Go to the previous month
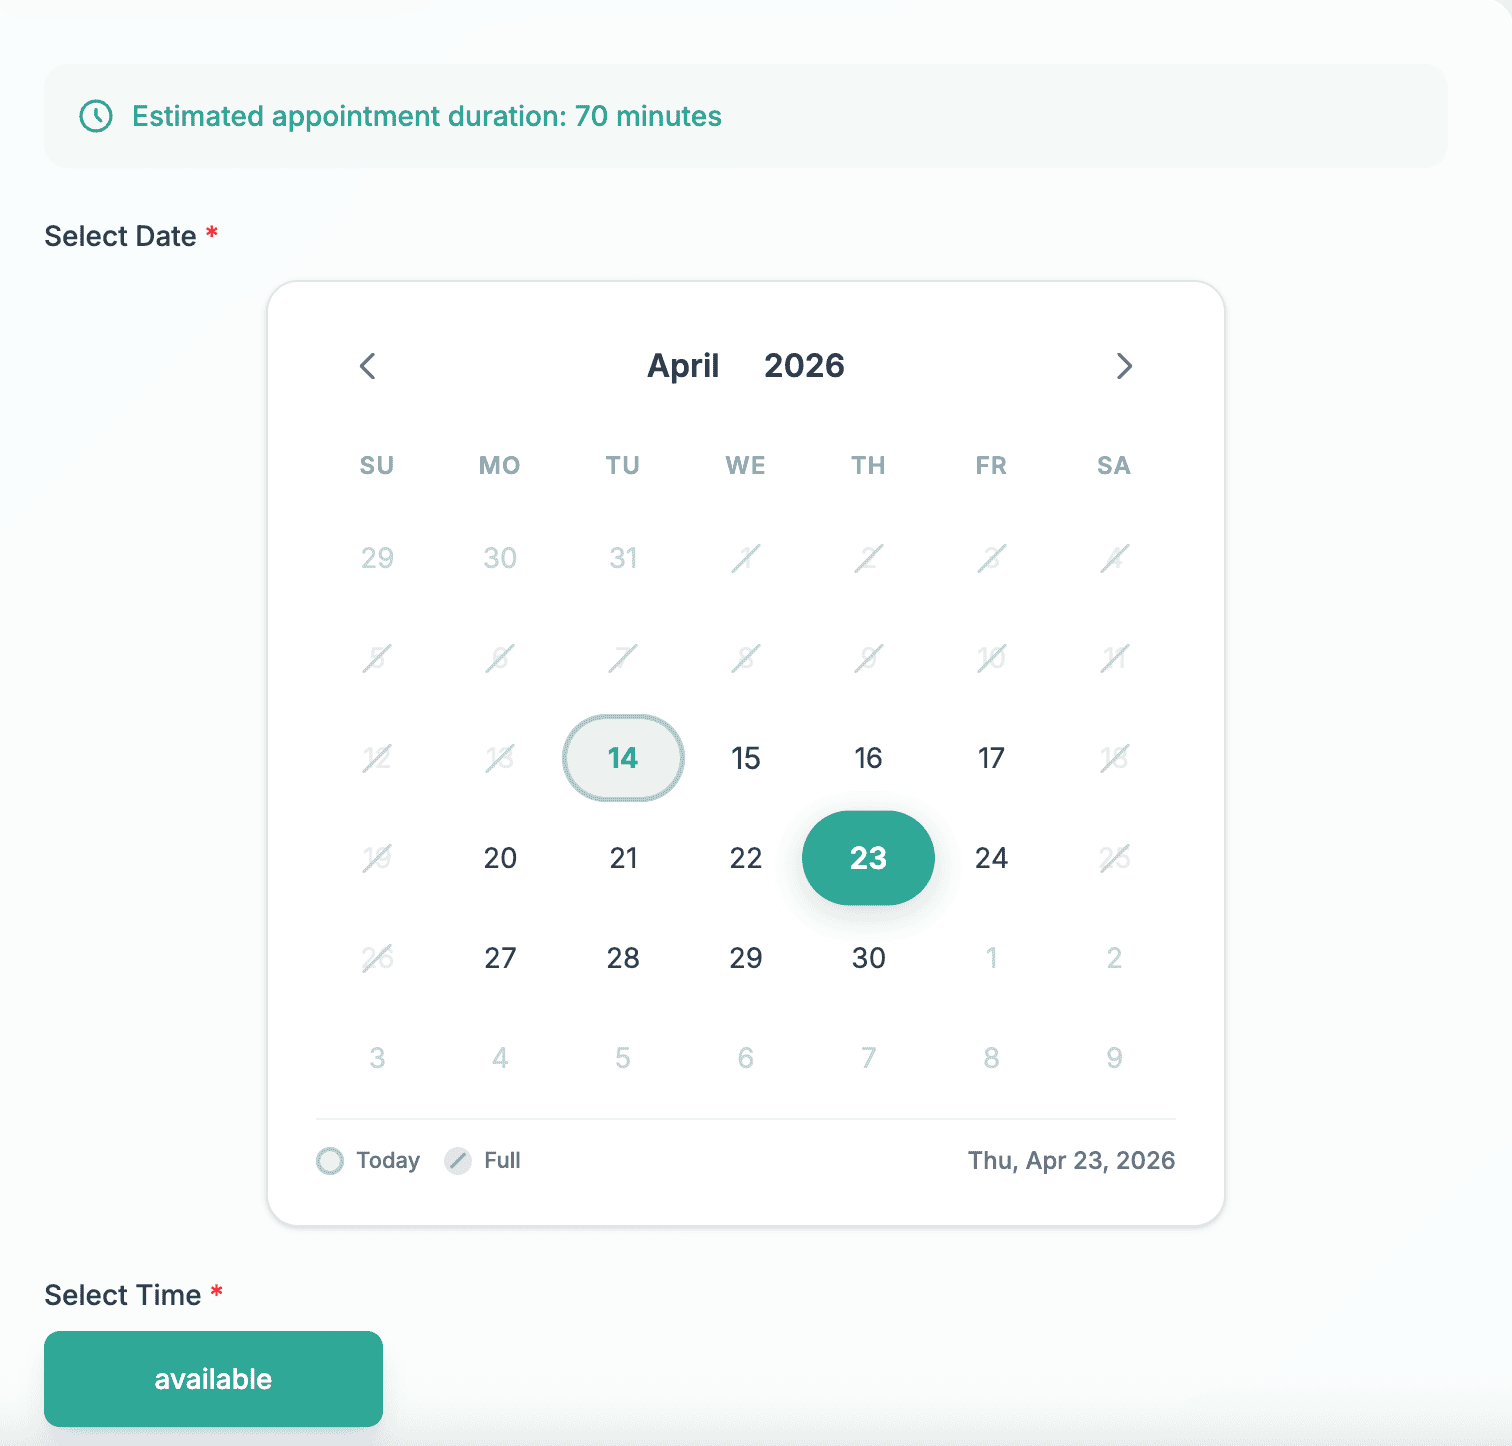The height and width of the screenshot is (1446, 1512). [368, 366]
